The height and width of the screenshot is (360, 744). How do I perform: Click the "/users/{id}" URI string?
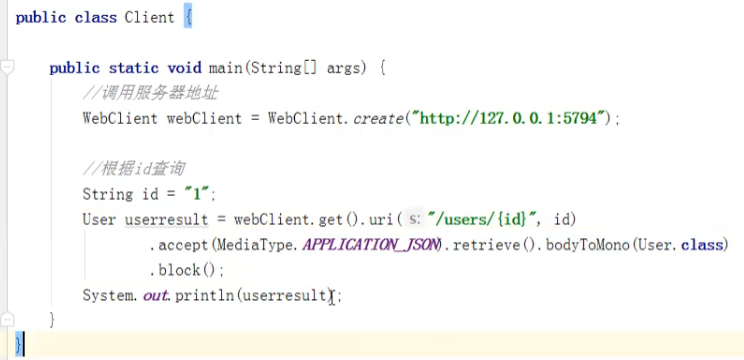click(x=482, y=220)
